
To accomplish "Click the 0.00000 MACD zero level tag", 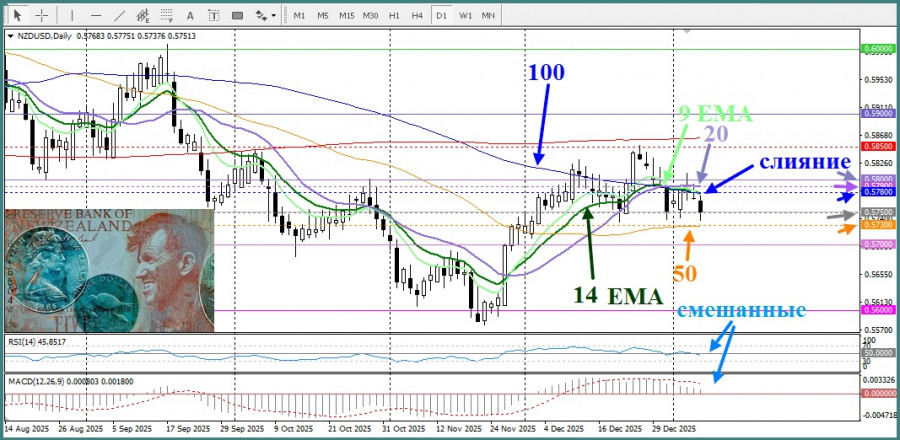I will (x=878, y=394).
